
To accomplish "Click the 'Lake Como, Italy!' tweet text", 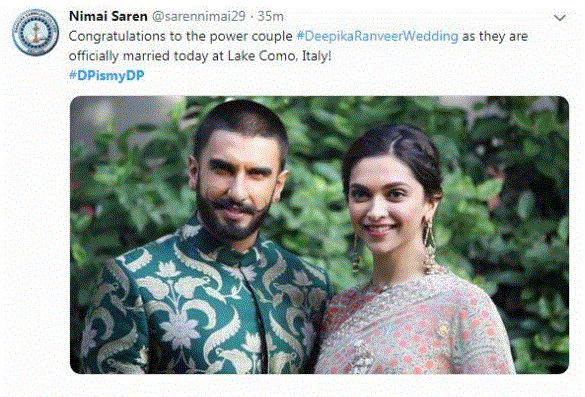I will [x=279, y=56].
